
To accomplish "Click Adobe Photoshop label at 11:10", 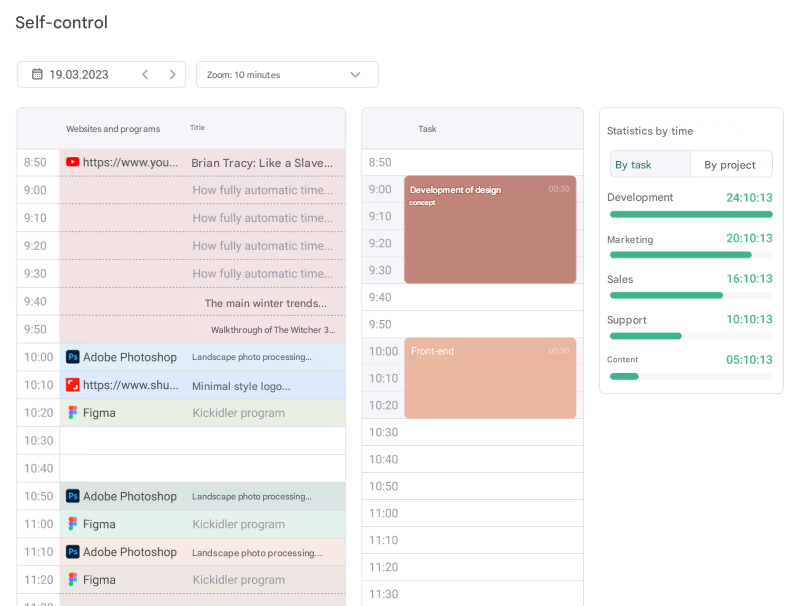I will pos(130,552).
